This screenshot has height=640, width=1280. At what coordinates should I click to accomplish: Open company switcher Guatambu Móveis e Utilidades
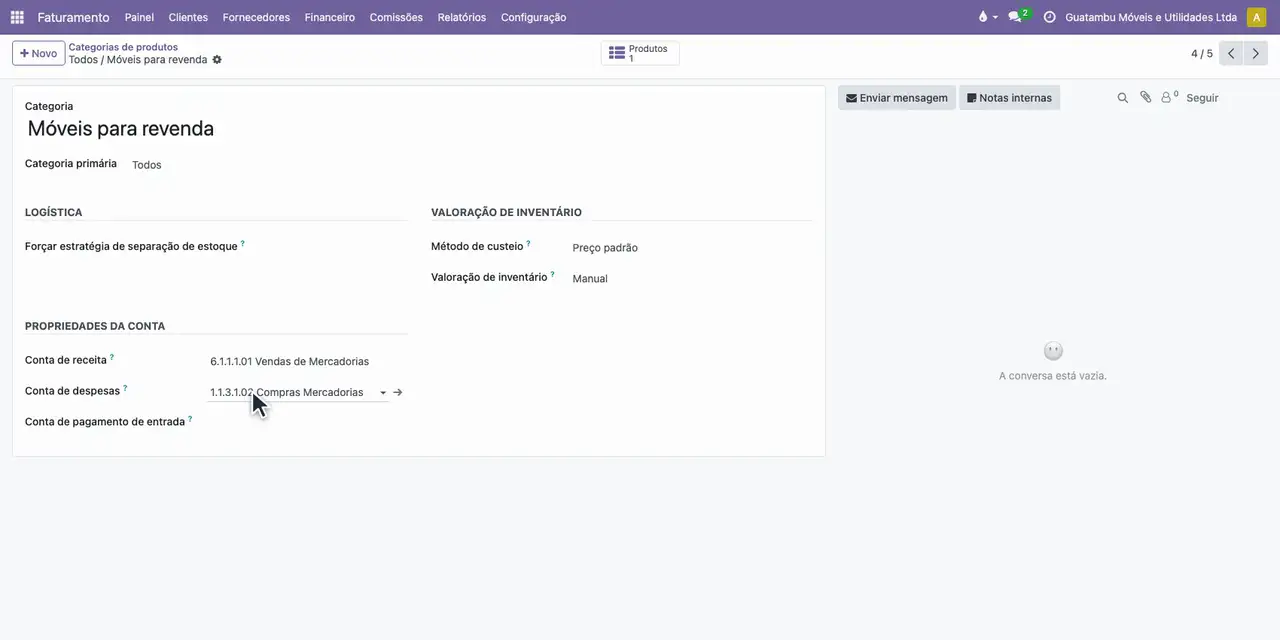(1151, 17)
